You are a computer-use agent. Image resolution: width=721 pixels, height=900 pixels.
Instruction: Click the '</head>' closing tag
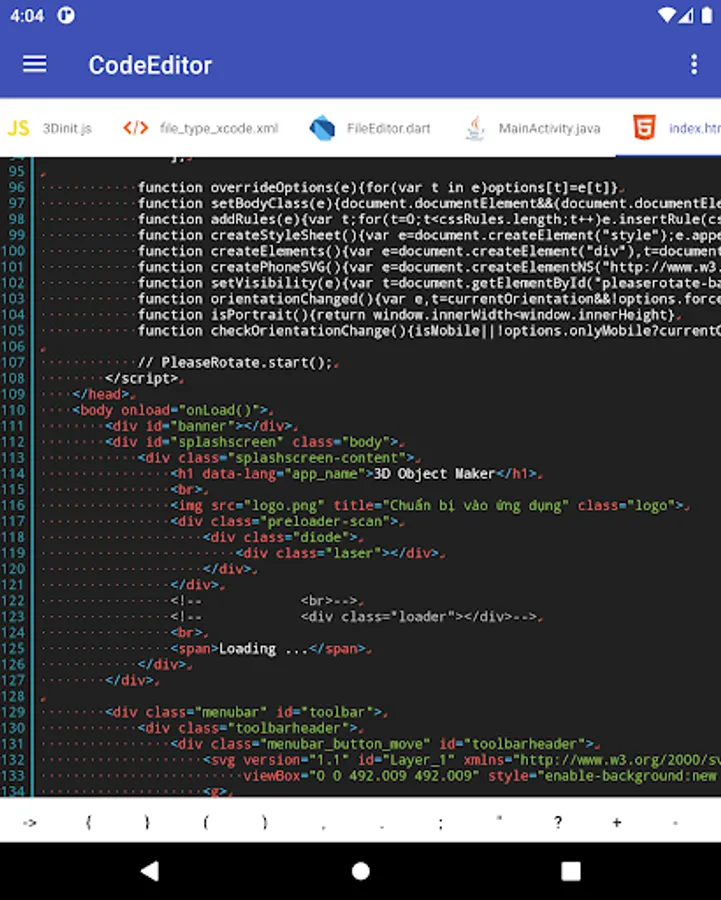coord(101,394)
